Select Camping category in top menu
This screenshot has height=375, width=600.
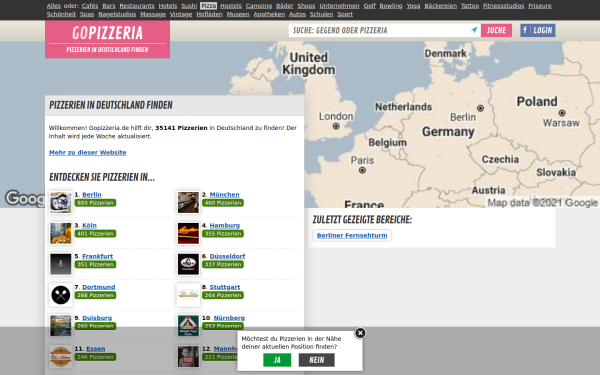click(259, 6)
